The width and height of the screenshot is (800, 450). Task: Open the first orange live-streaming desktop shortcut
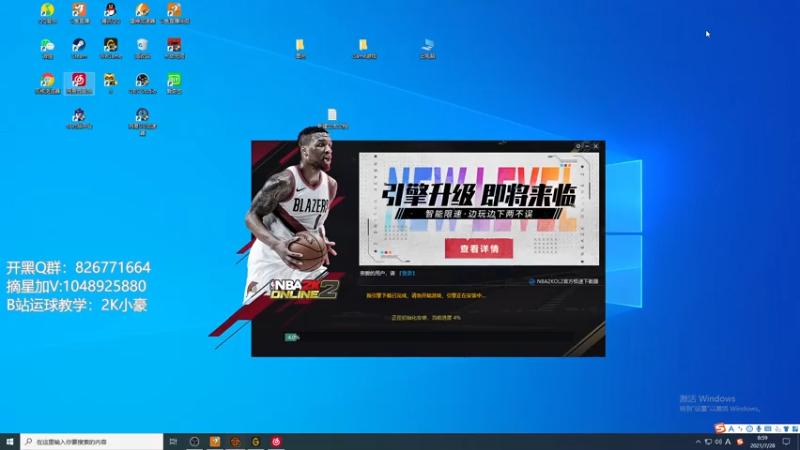[x=79, y=13]
